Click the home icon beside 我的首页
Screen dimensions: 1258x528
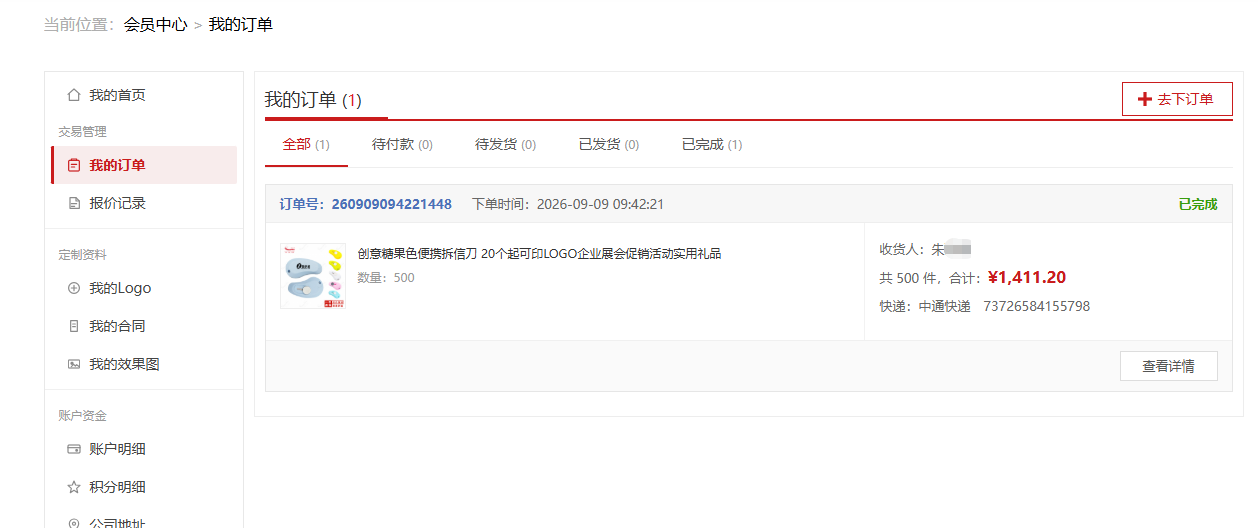[x=73, y=95]
